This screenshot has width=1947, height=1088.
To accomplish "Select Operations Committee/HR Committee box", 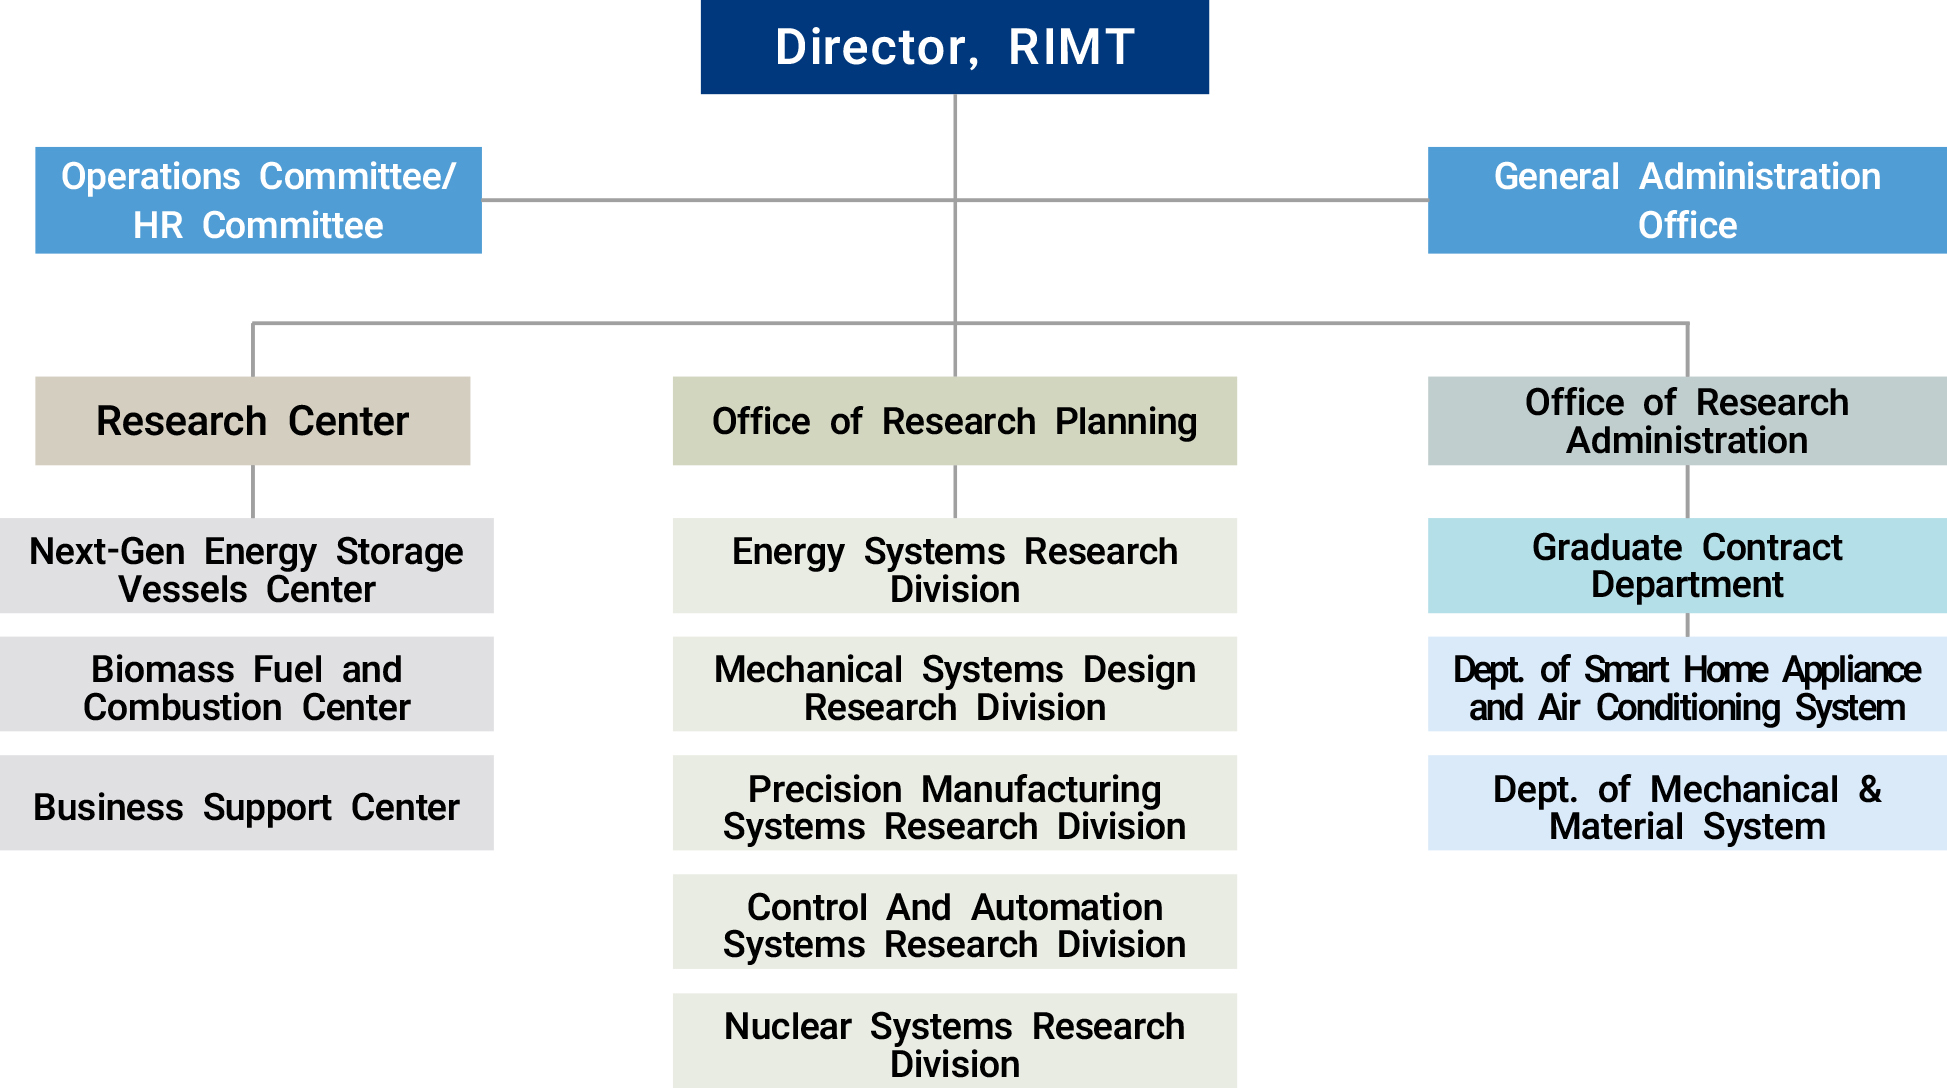I will (258, 200).
